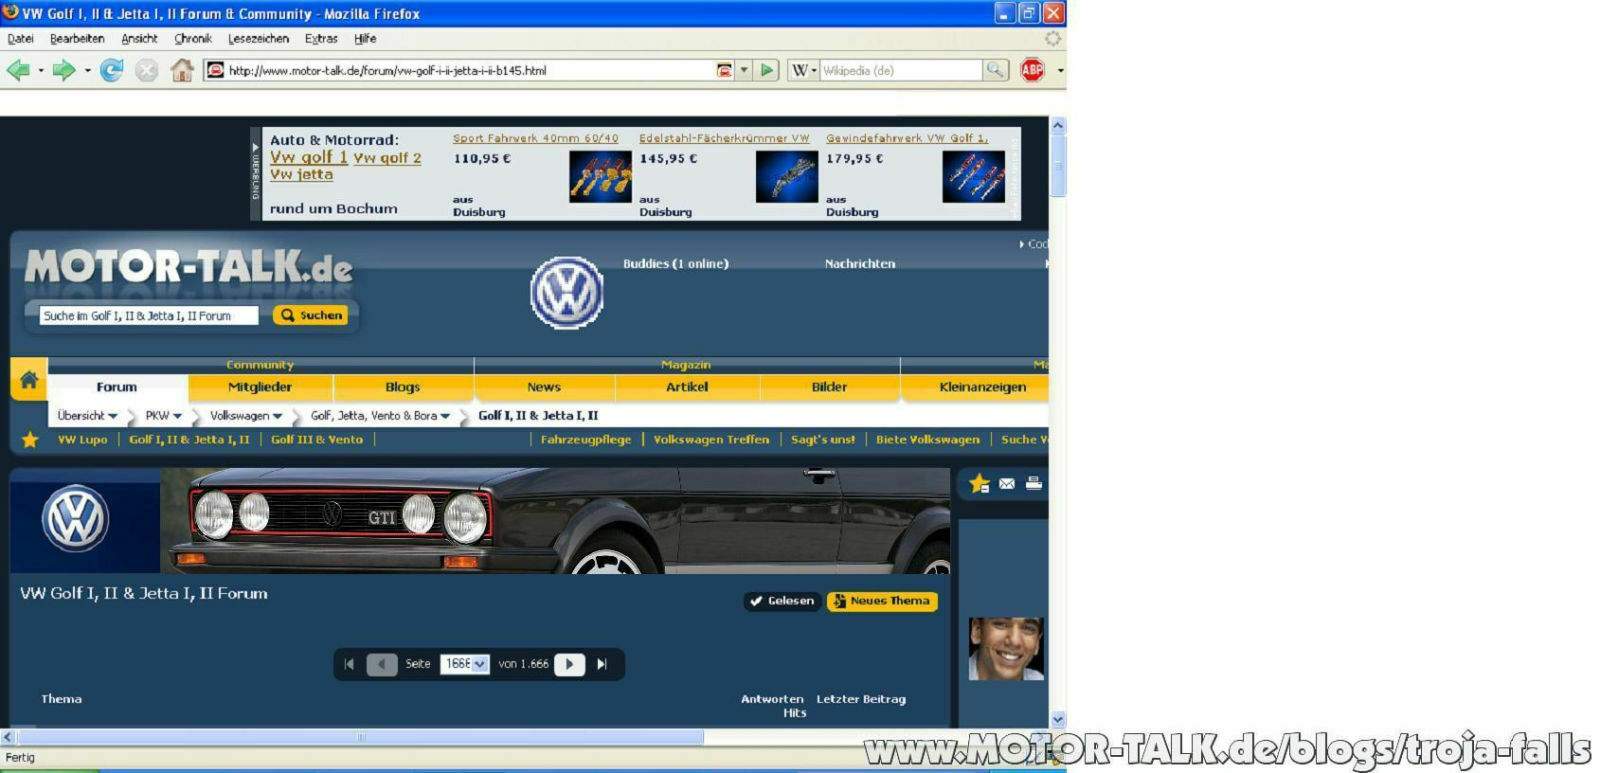The width and height of the screenshot is (1600, 773).
Task: Click the Nachrichten link
Action: click(860, 264)
